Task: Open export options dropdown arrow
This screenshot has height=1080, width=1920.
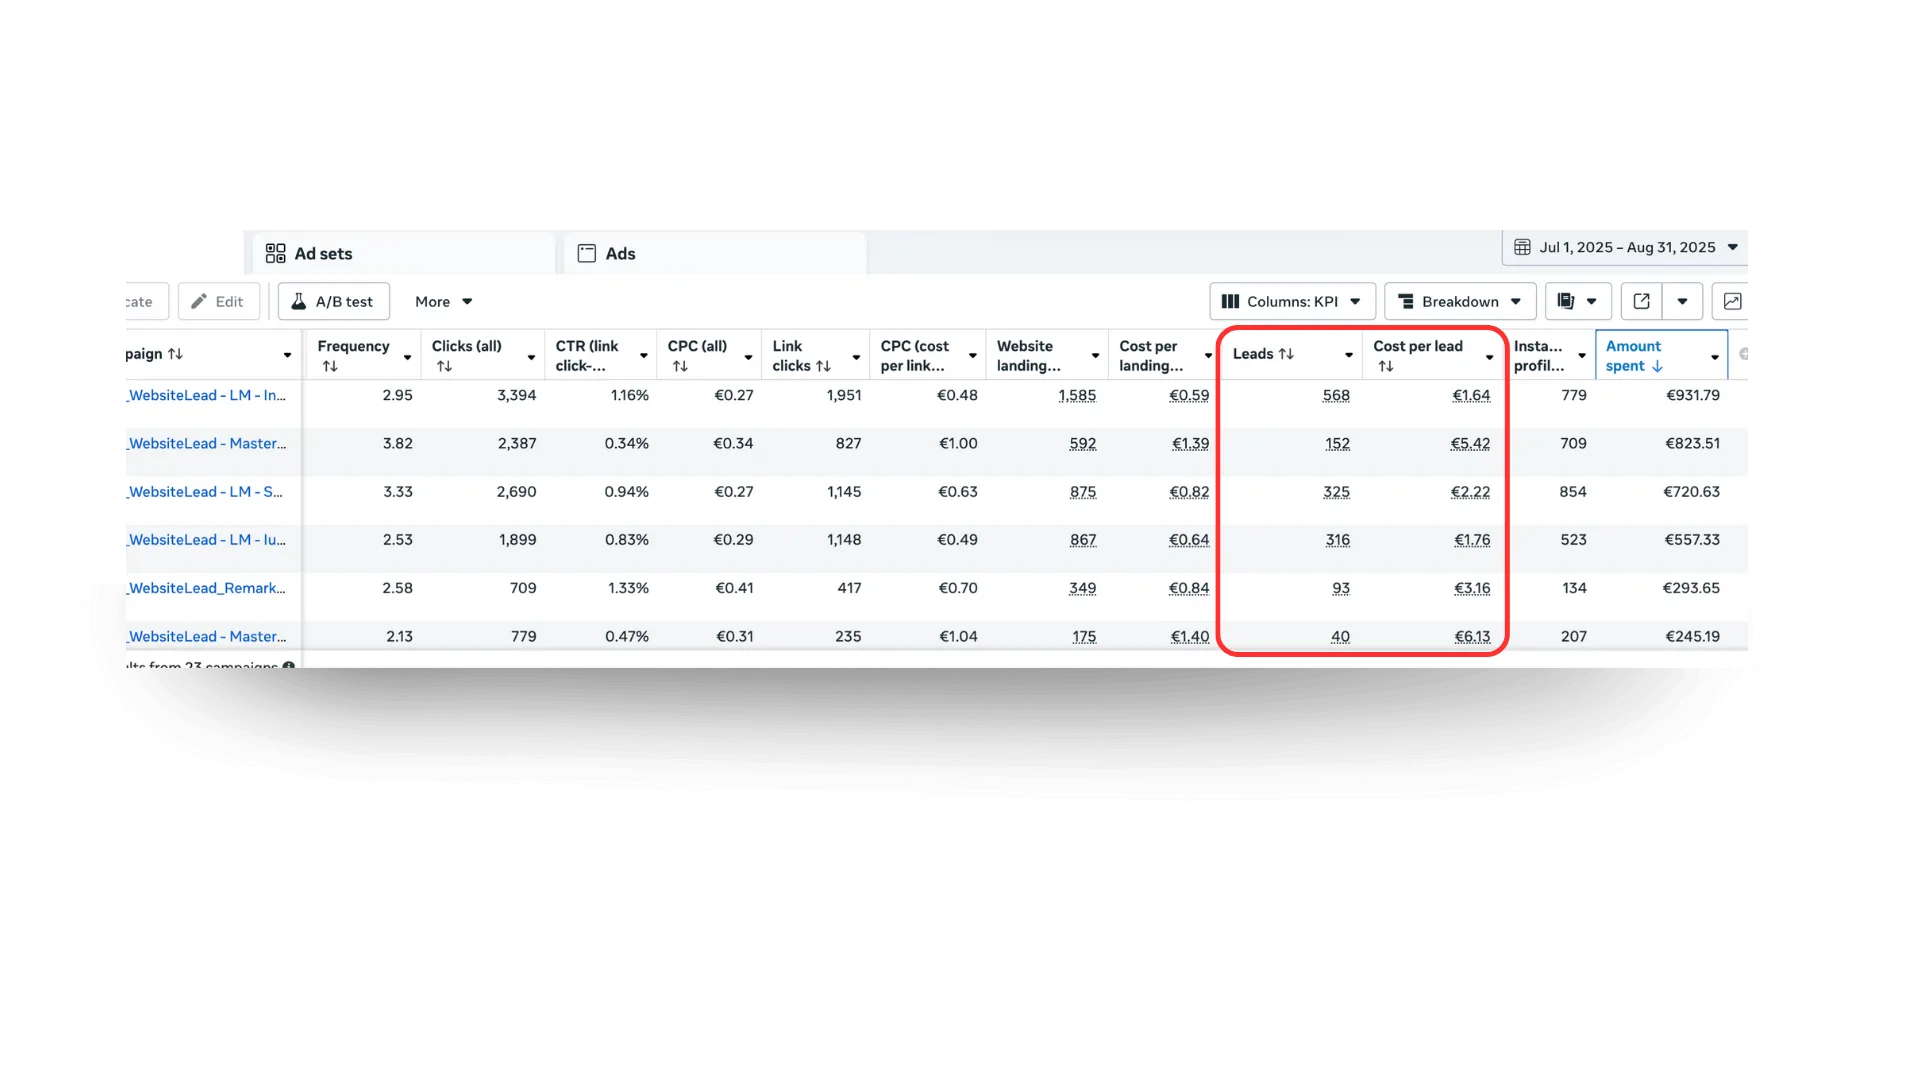Action: tap(1682, 301)
